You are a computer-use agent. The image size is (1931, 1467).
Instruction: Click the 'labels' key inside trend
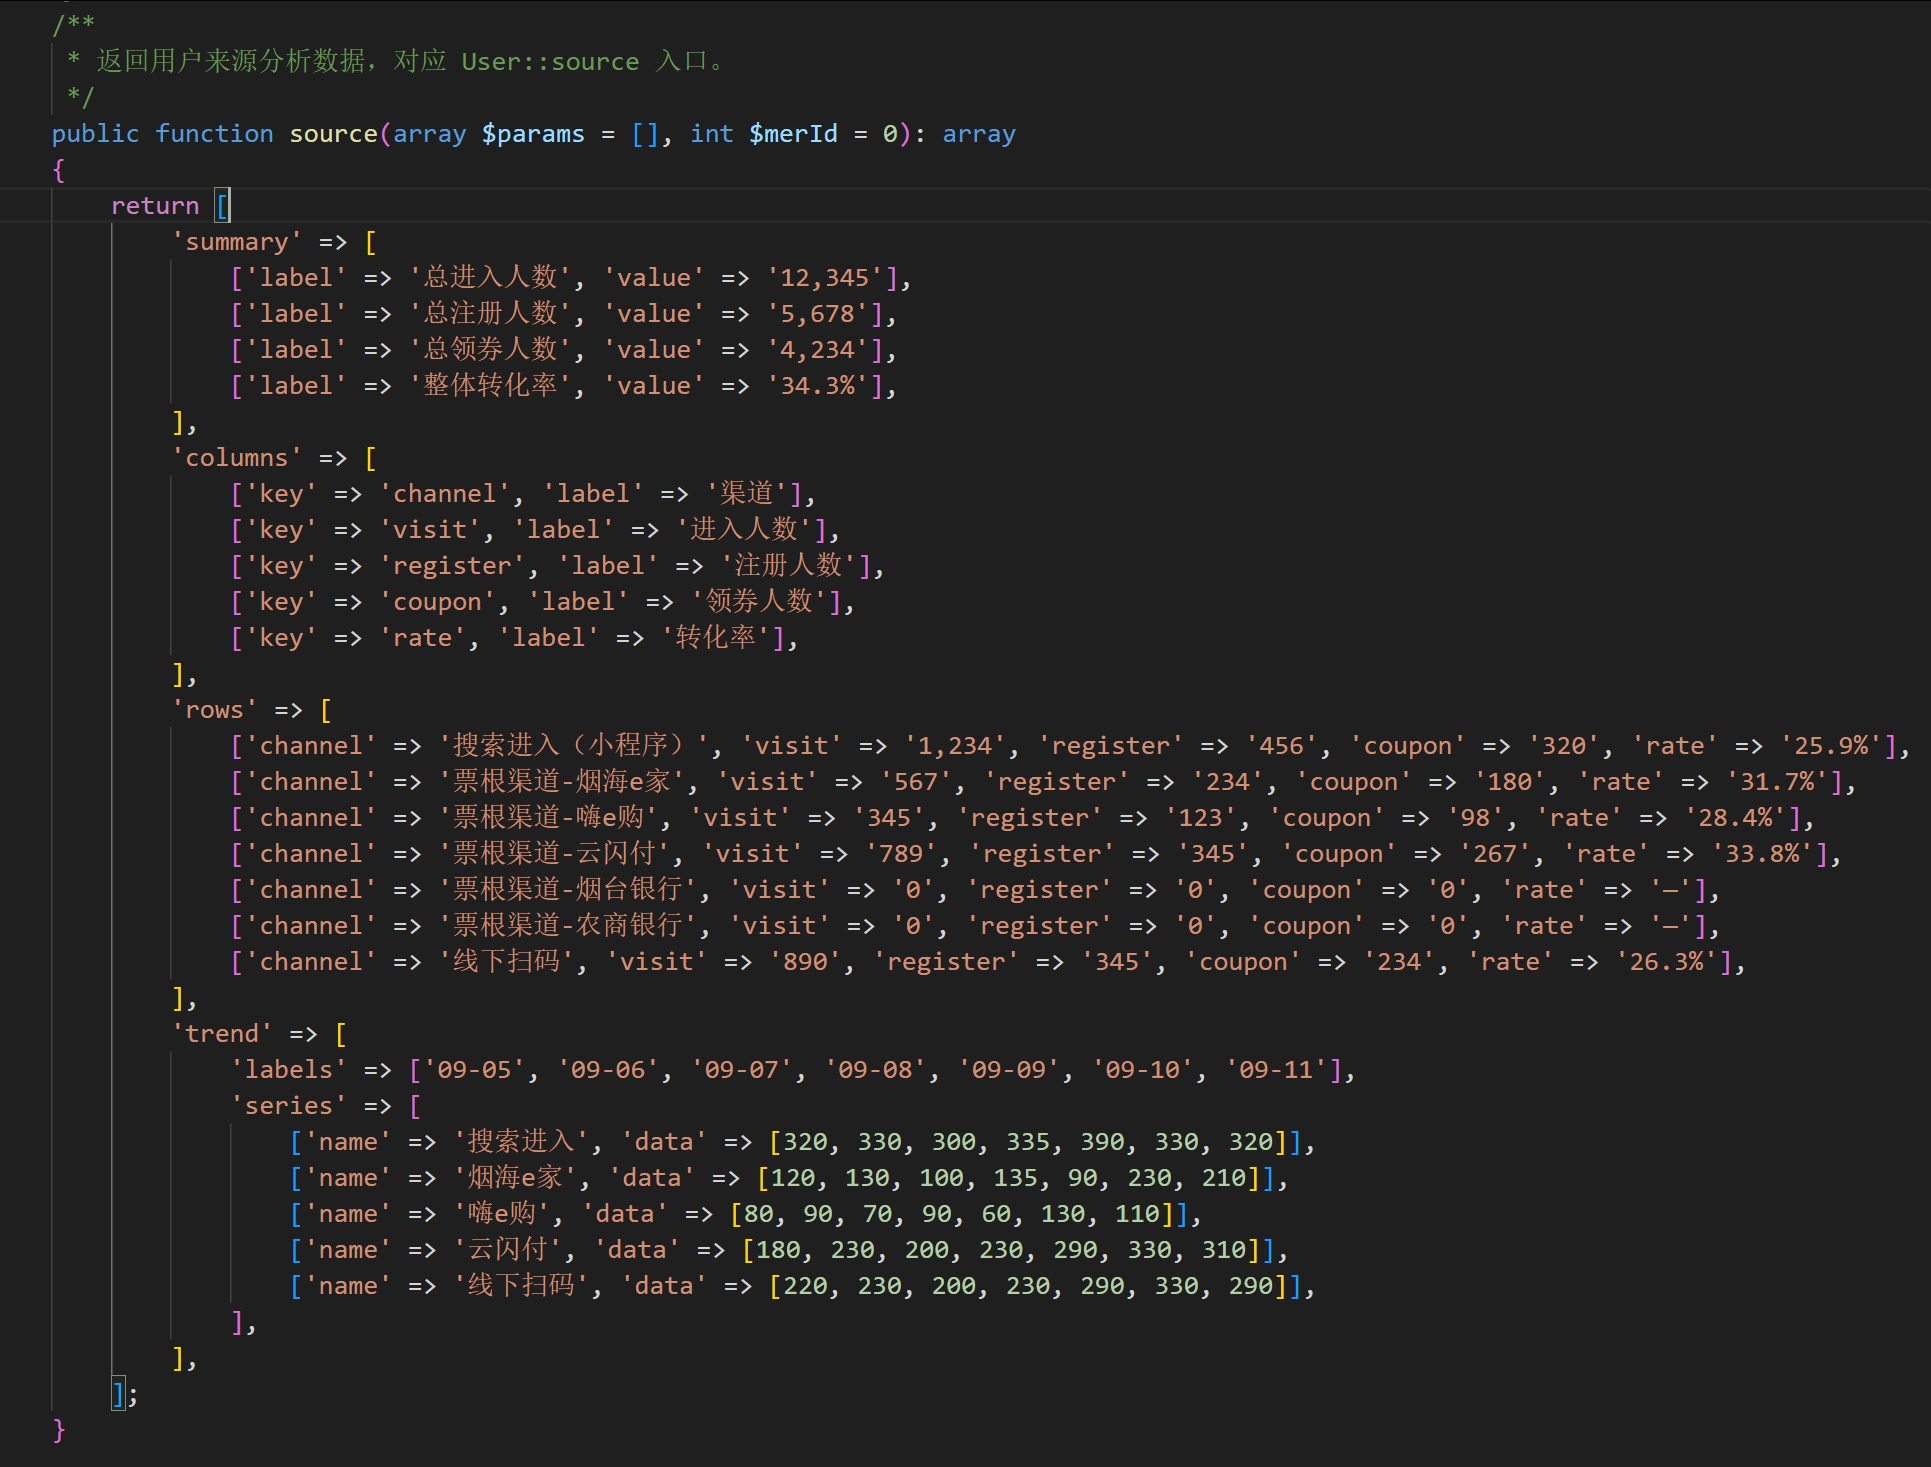289,1070
